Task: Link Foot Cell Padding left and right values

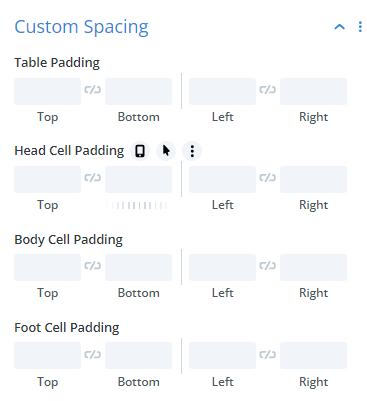Action: tap(268, 355)
